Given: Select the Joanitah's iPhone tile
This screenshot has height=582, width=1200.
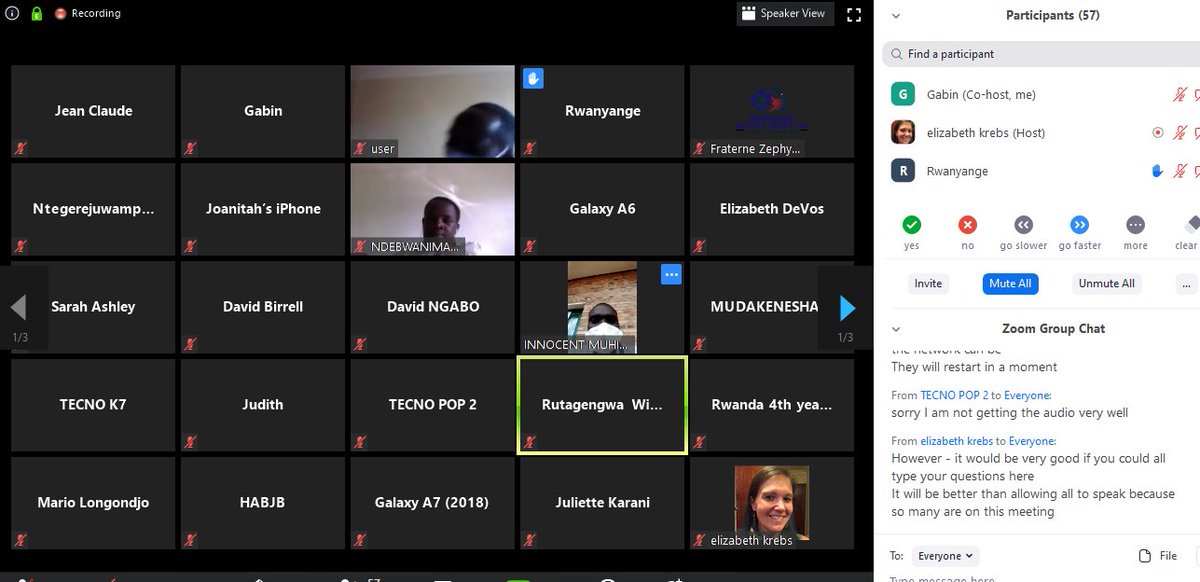Looking at the screenshot, I should (x=263, y=209).
